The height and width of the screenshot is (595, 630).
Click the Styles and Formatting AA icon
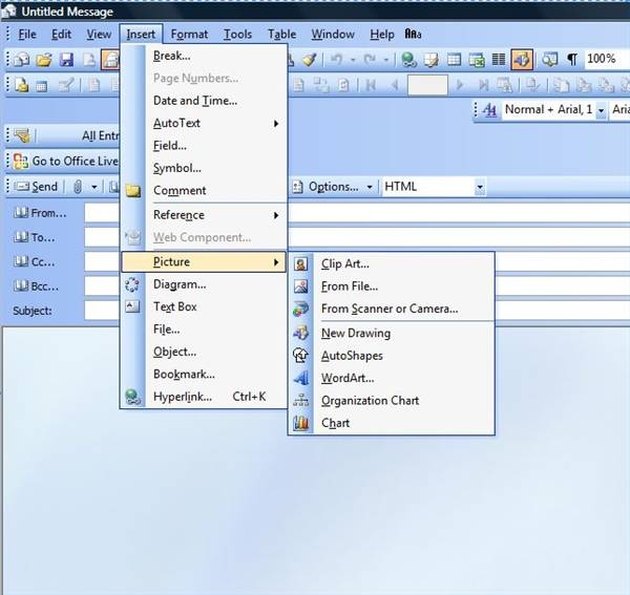pos(490,109)
